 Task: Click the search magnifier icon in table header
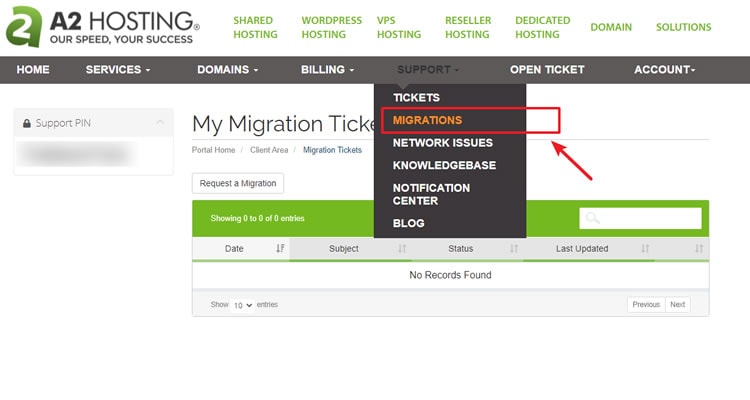click(592, 218)
